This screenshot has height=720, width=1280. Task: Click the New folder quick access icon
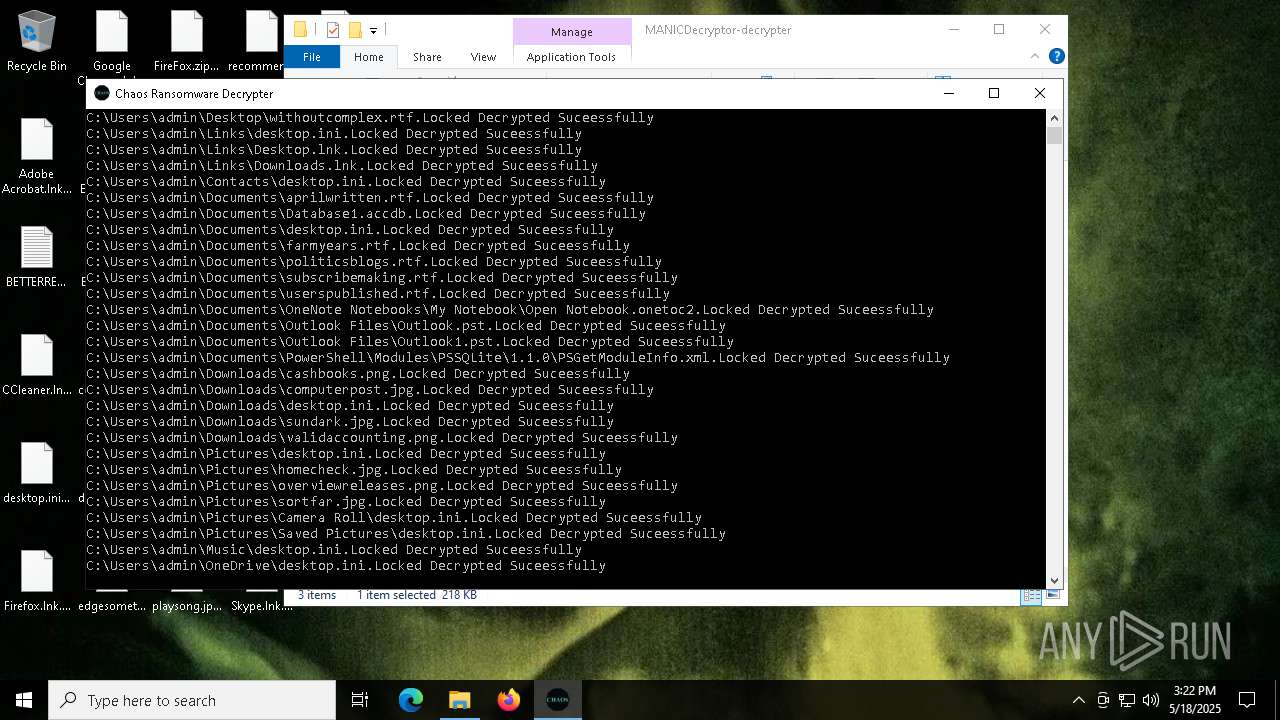click(x=355, y=30)
